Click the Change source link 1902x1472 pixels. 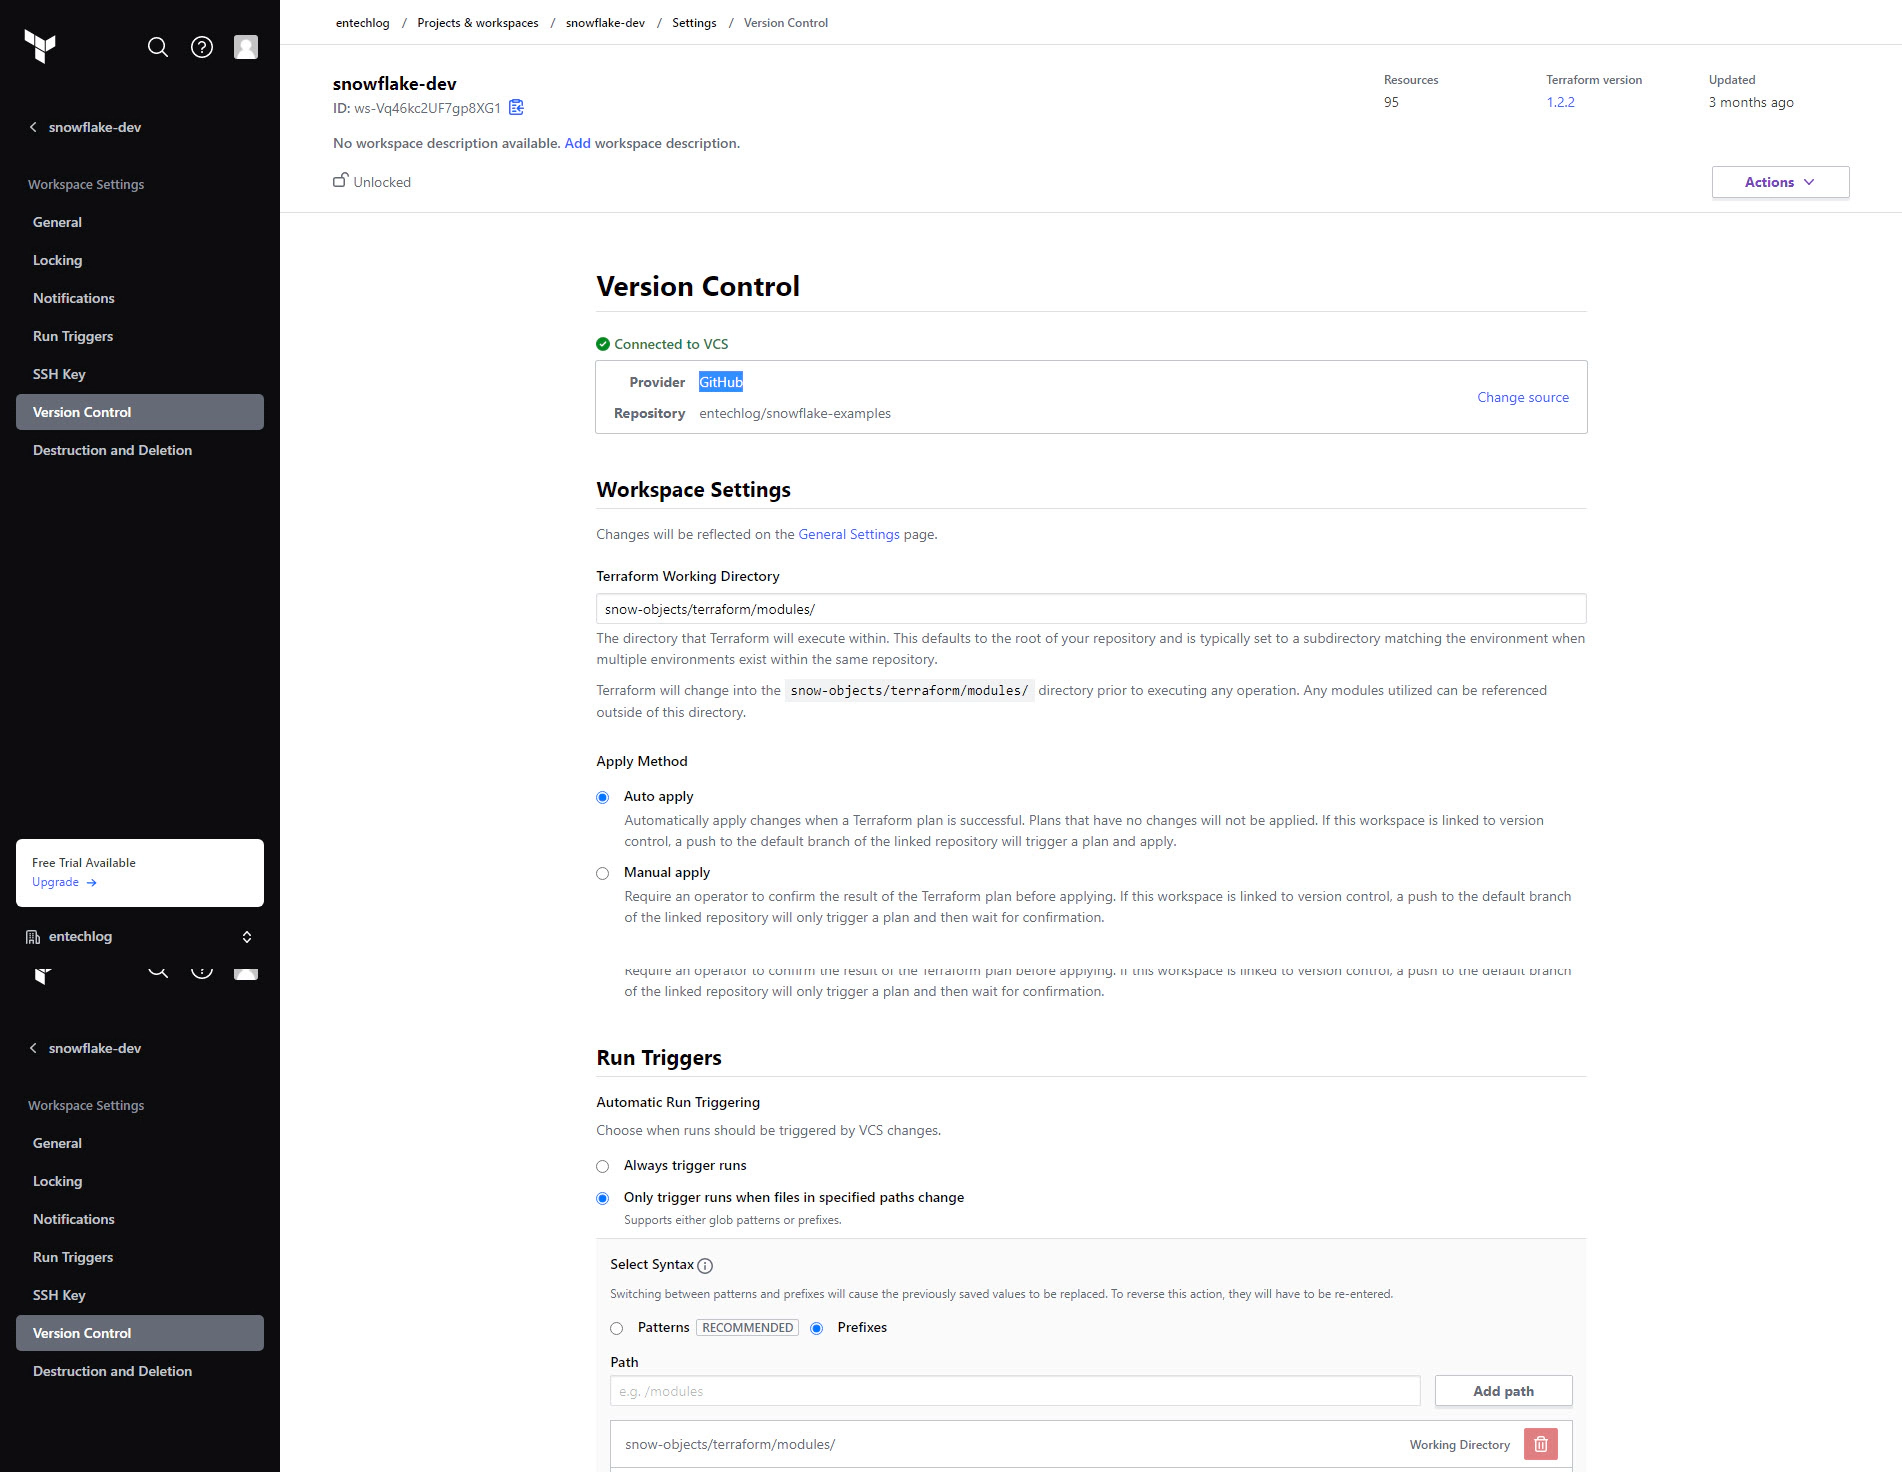(x=1523, y=397)
